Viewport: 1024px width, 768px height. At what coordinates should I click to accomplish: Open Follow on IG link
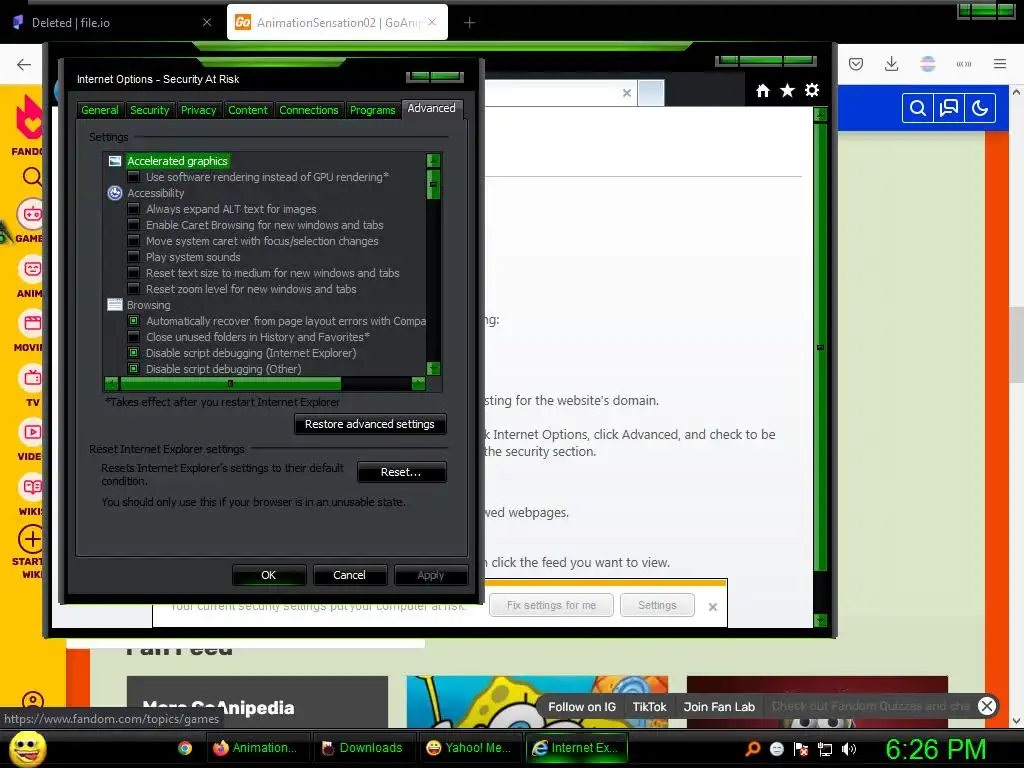click(x=582, y=707)
